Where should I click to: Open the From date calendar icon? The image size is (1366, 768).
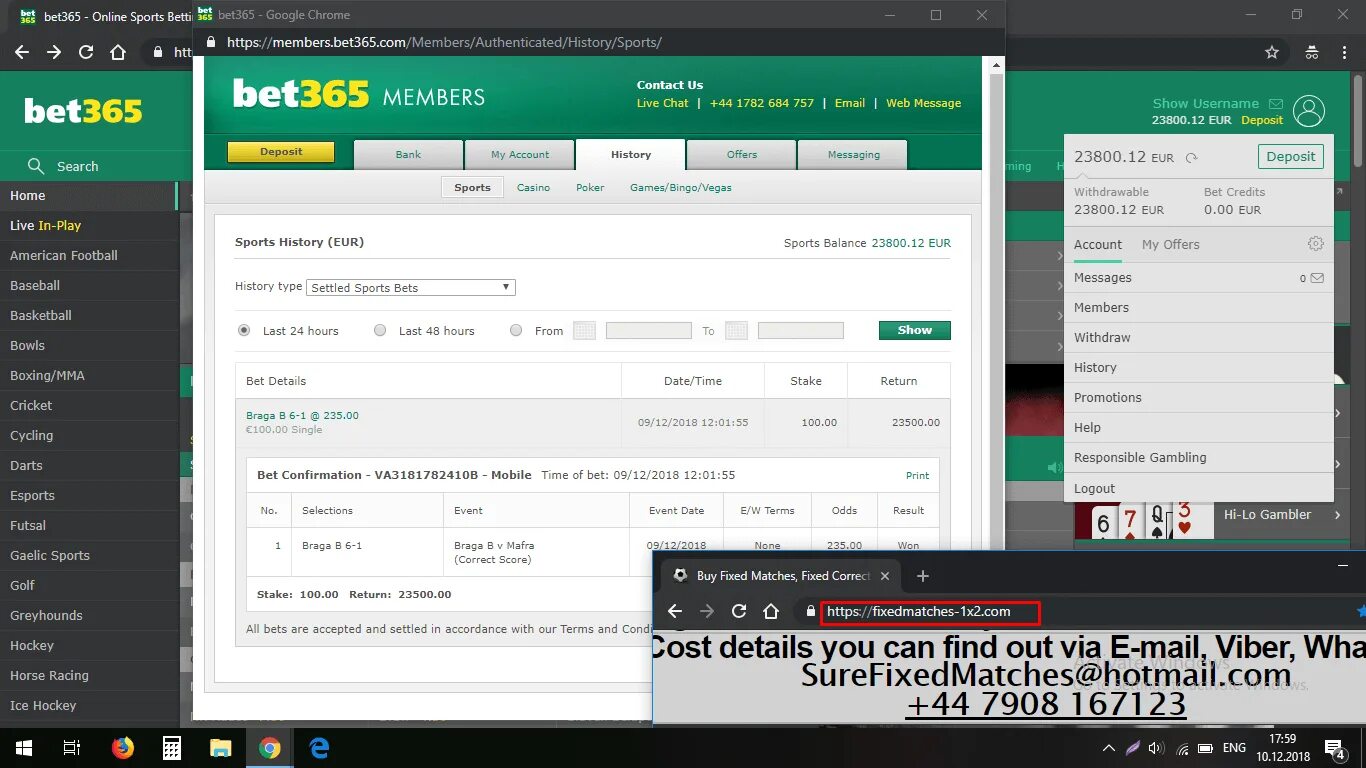tap(584, 330)
